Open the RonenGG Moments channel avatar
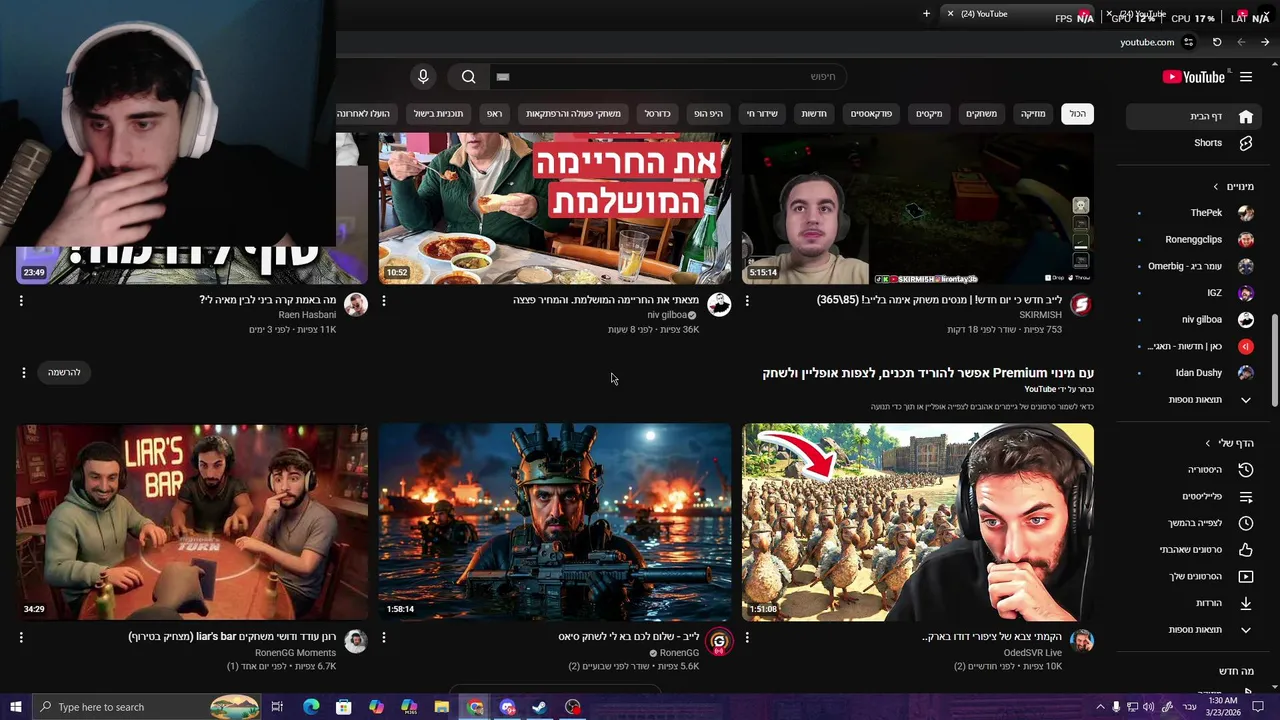 coord(355,641)
